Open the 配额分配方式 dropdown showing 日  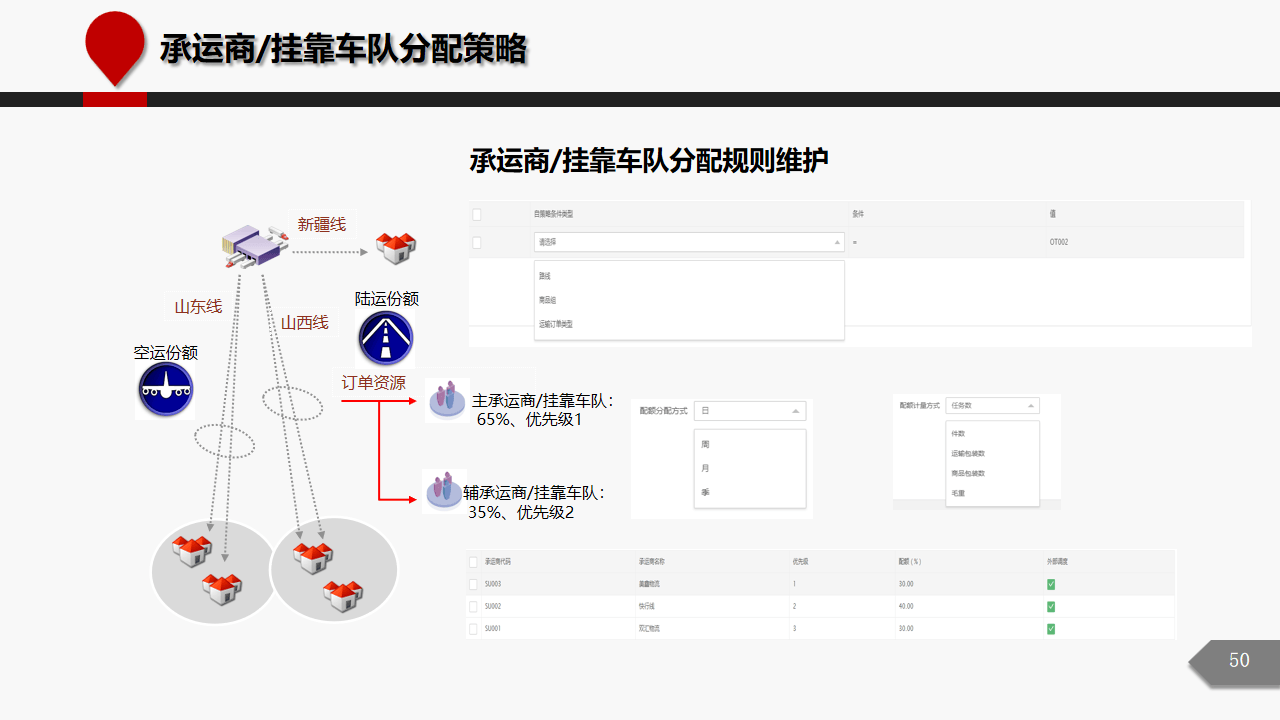pyautogui.click(x=750, y=411)
